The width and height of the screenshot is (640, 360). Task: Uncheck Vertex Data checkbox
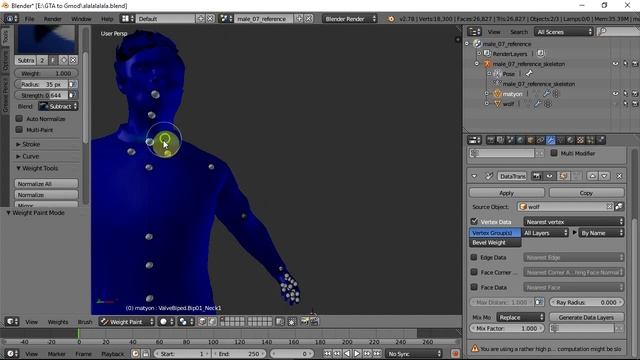pos(474,222)
